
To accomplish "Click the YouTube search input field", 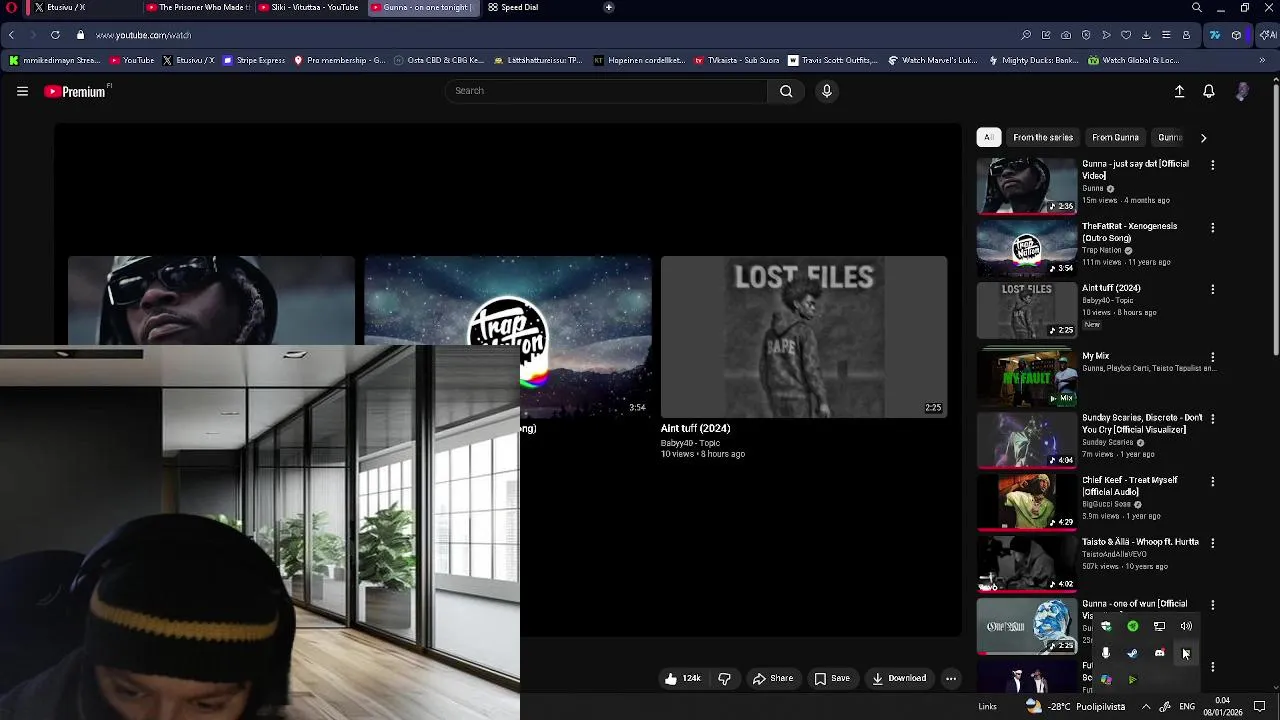I will tap(606, 91).
